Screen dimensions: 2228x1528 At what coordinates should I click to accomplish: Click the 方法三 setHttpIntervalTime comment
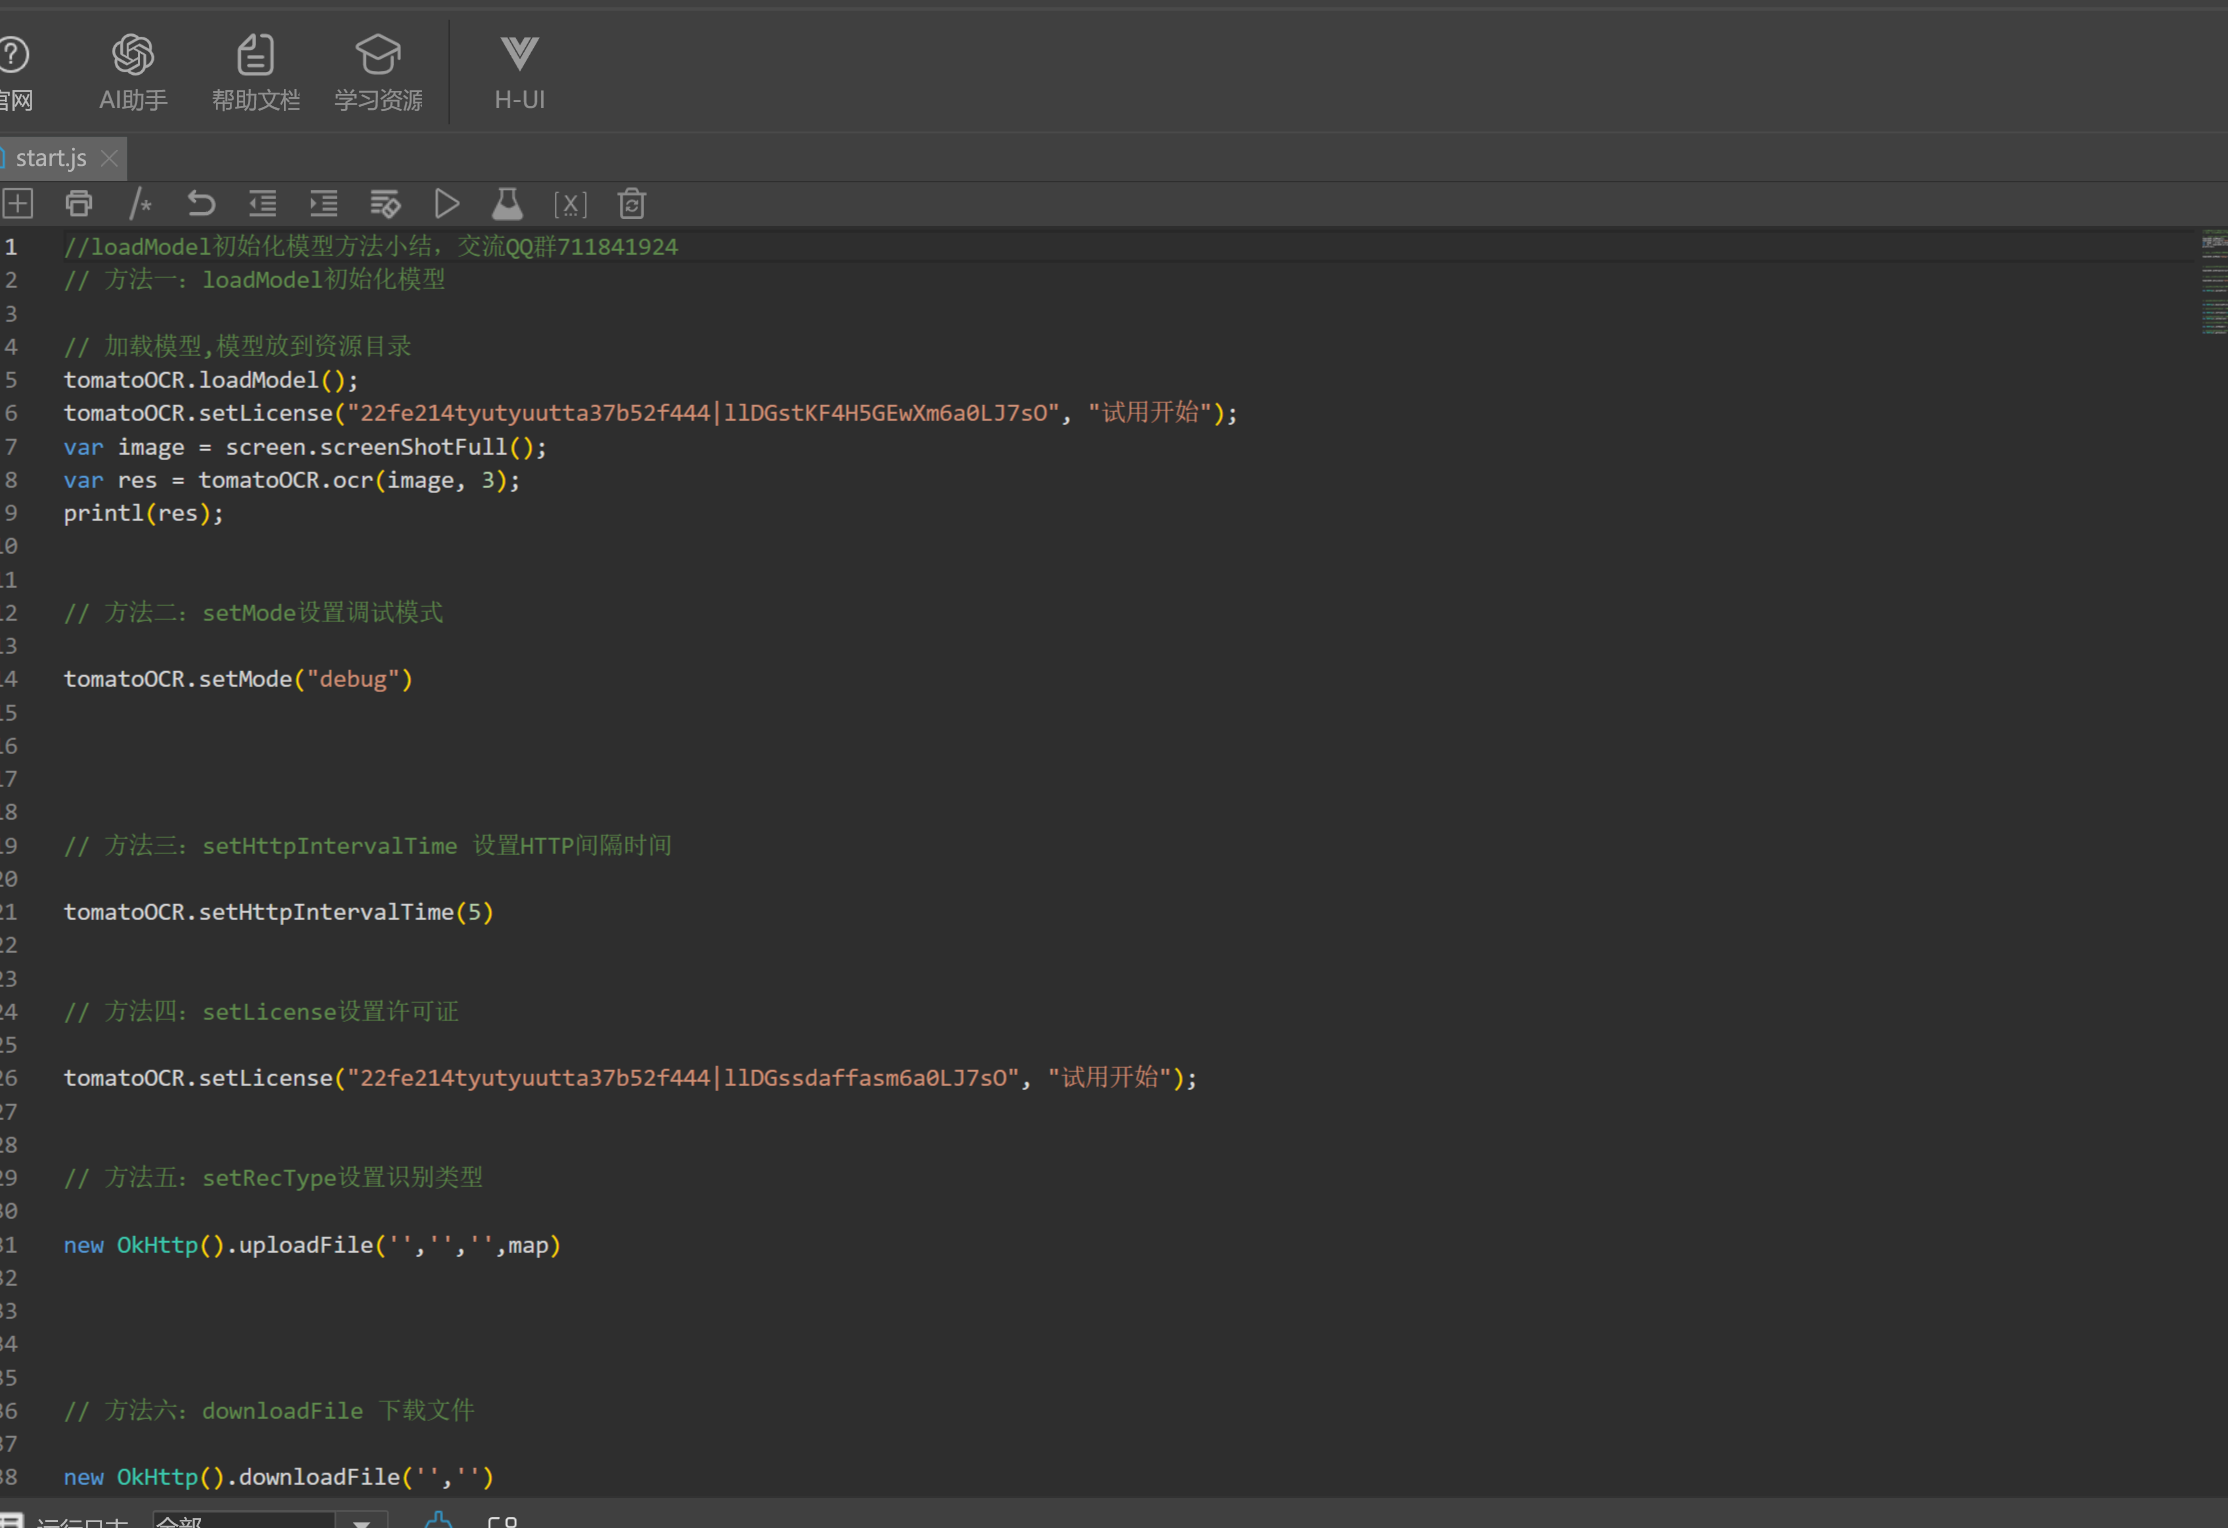point(368,846)
